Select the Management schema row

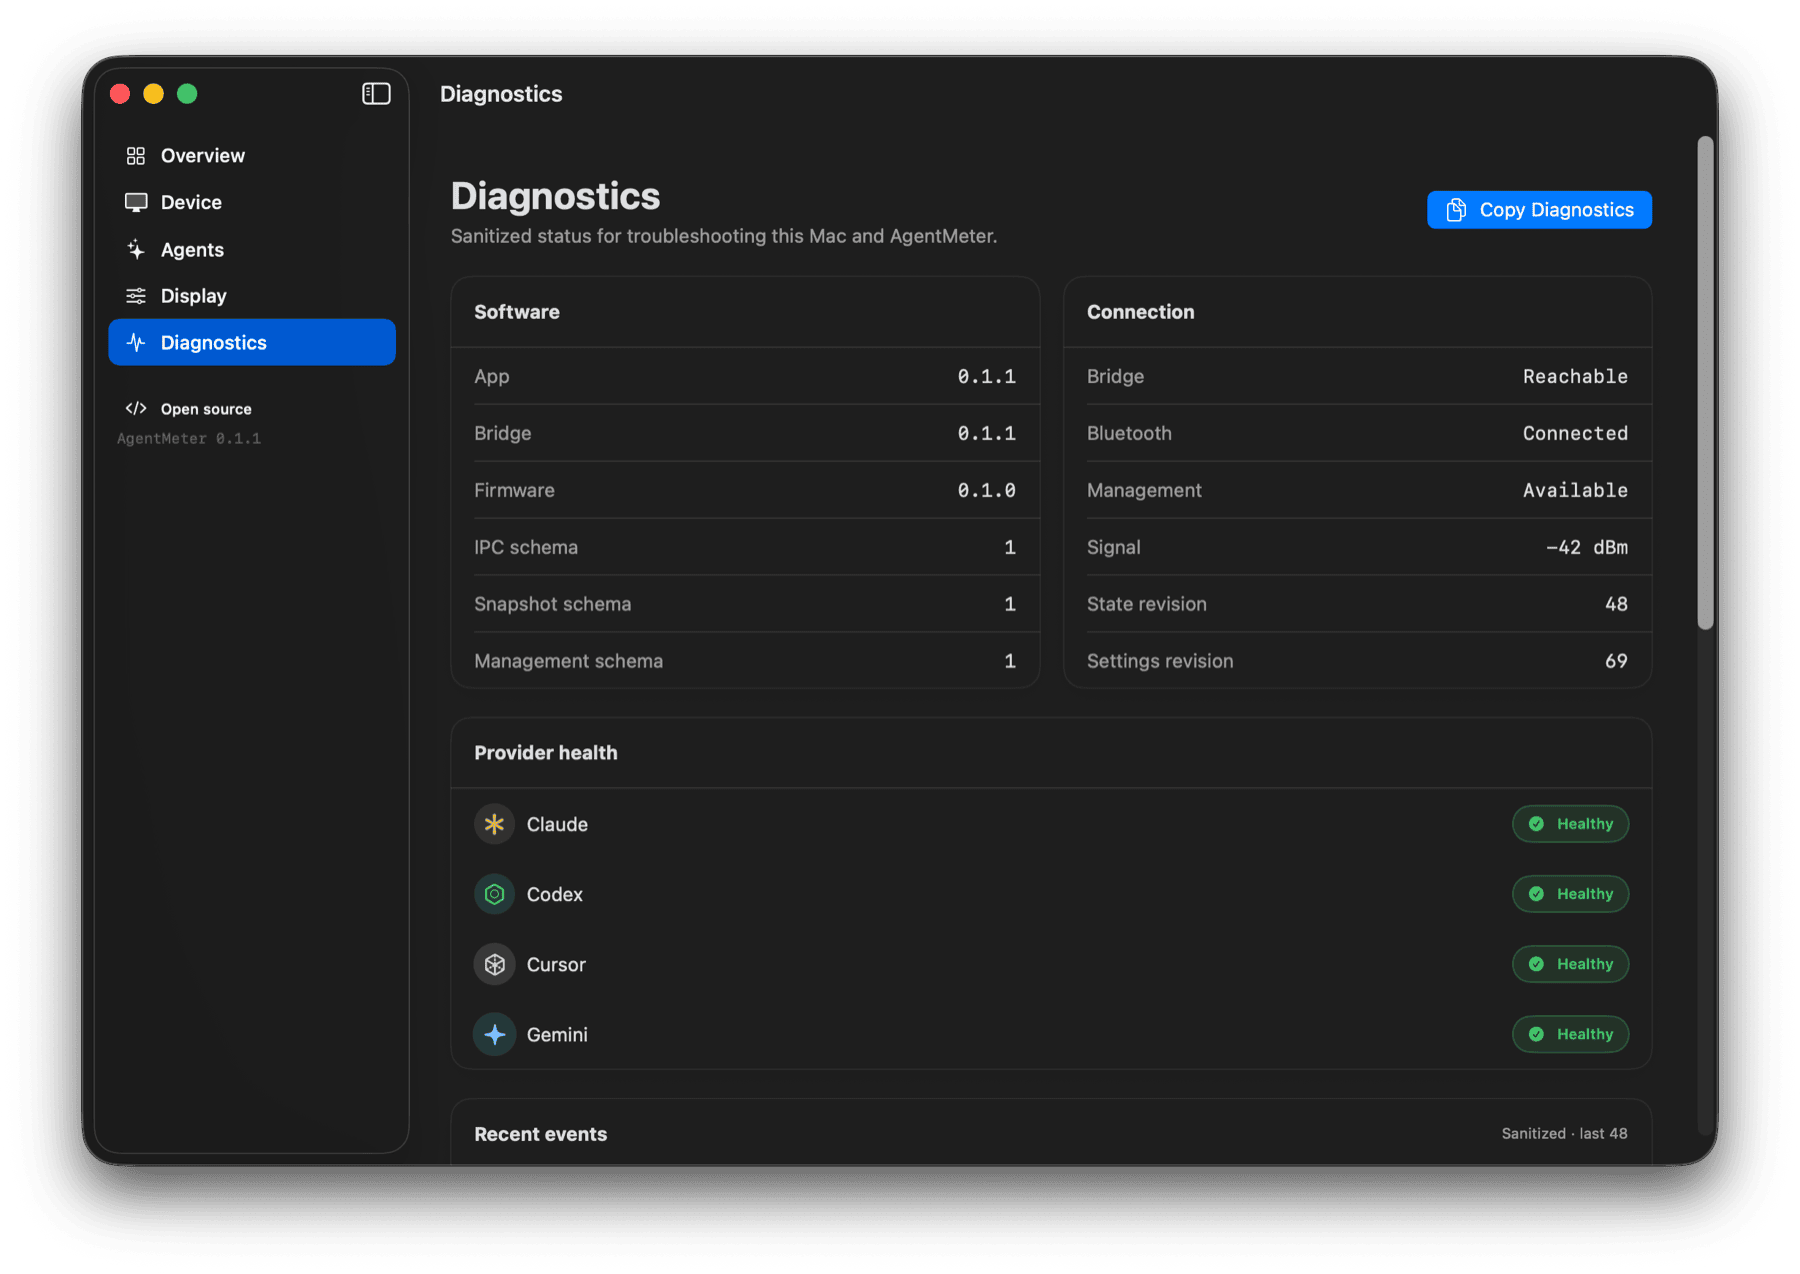pyautogui.click(x=745, y=661)
